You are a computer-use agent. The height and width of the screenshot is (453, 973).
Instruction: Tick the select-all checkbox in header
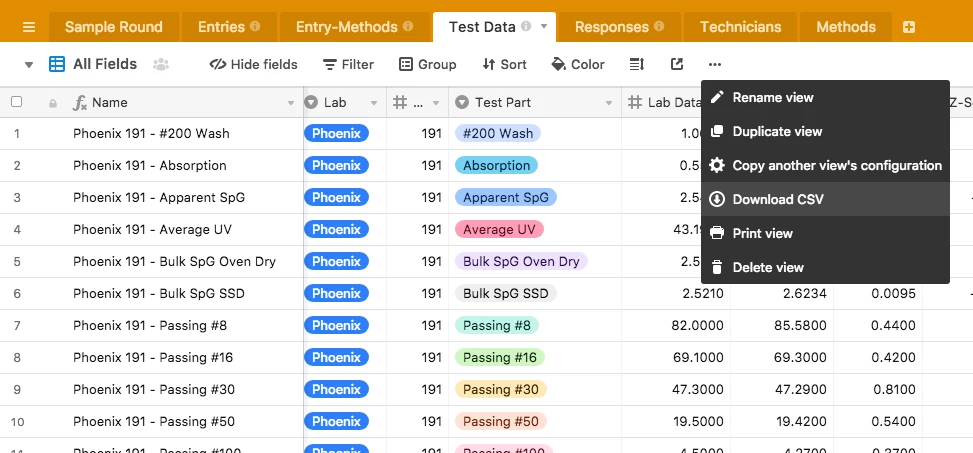pos(17,102)
